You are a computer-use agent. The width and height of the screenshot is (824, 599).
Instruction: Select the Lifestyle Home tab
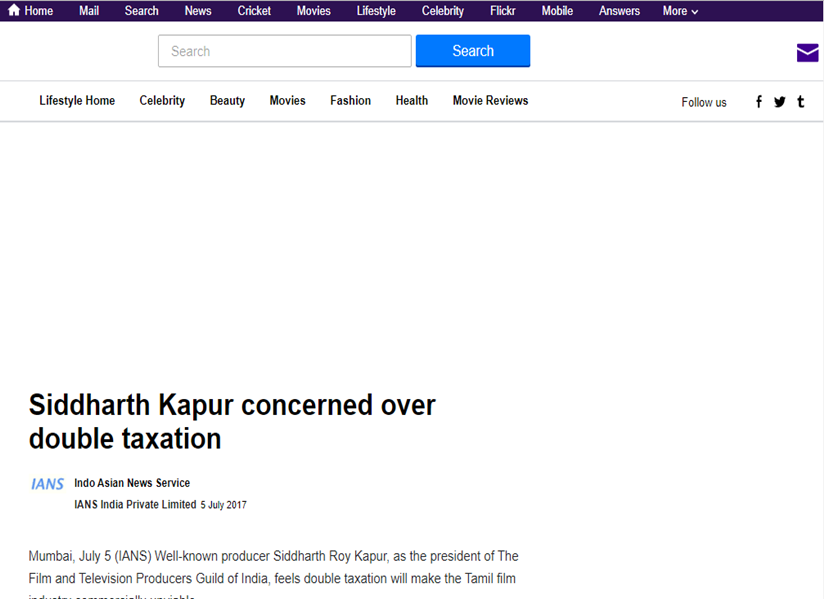77,100
